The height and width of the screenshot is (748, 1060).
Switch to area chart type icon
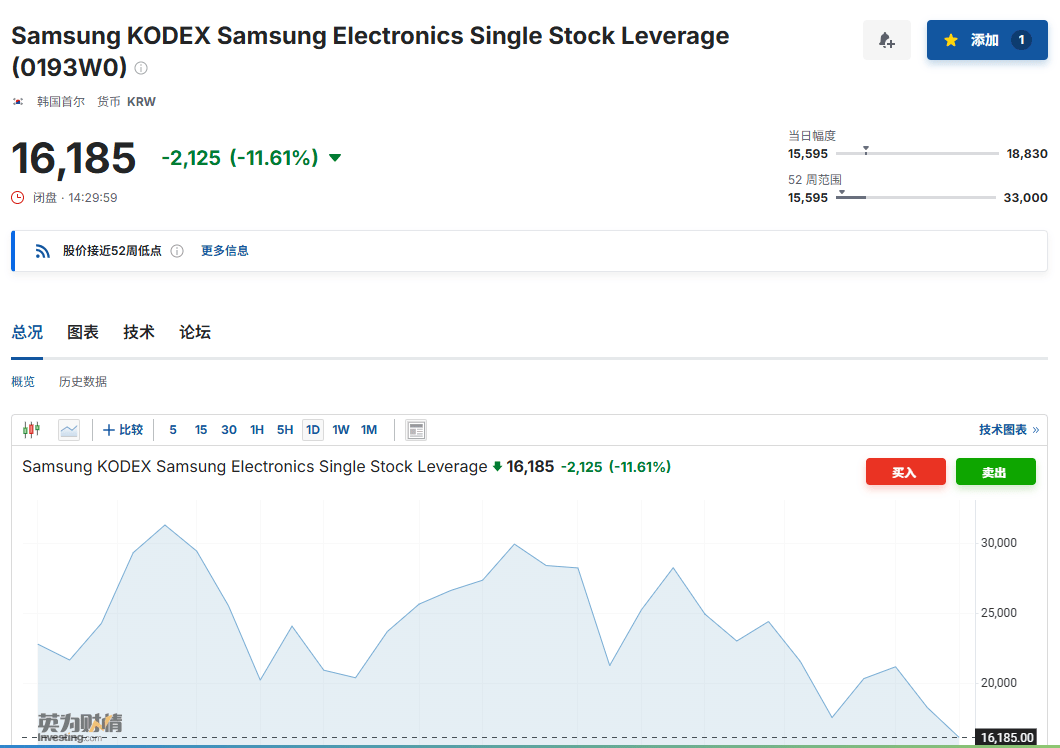(69, 429)
